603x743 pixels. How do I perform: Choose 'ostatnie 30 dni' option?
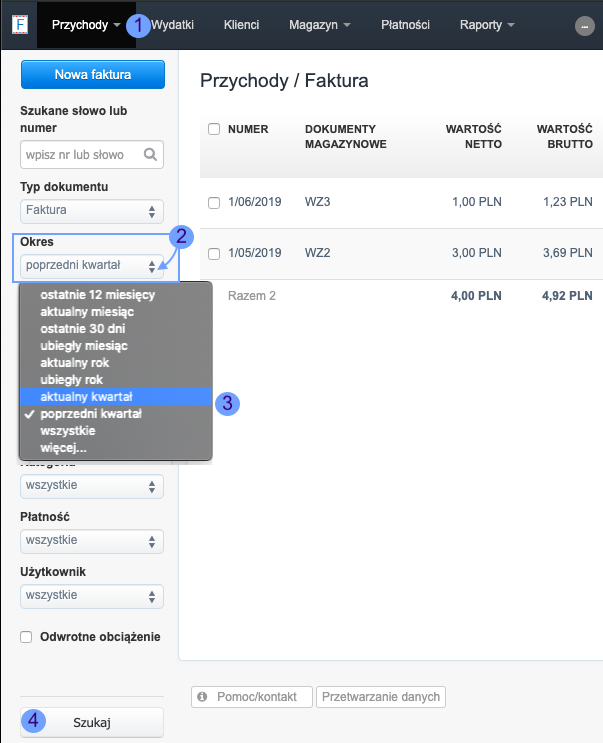coord(116,329)
